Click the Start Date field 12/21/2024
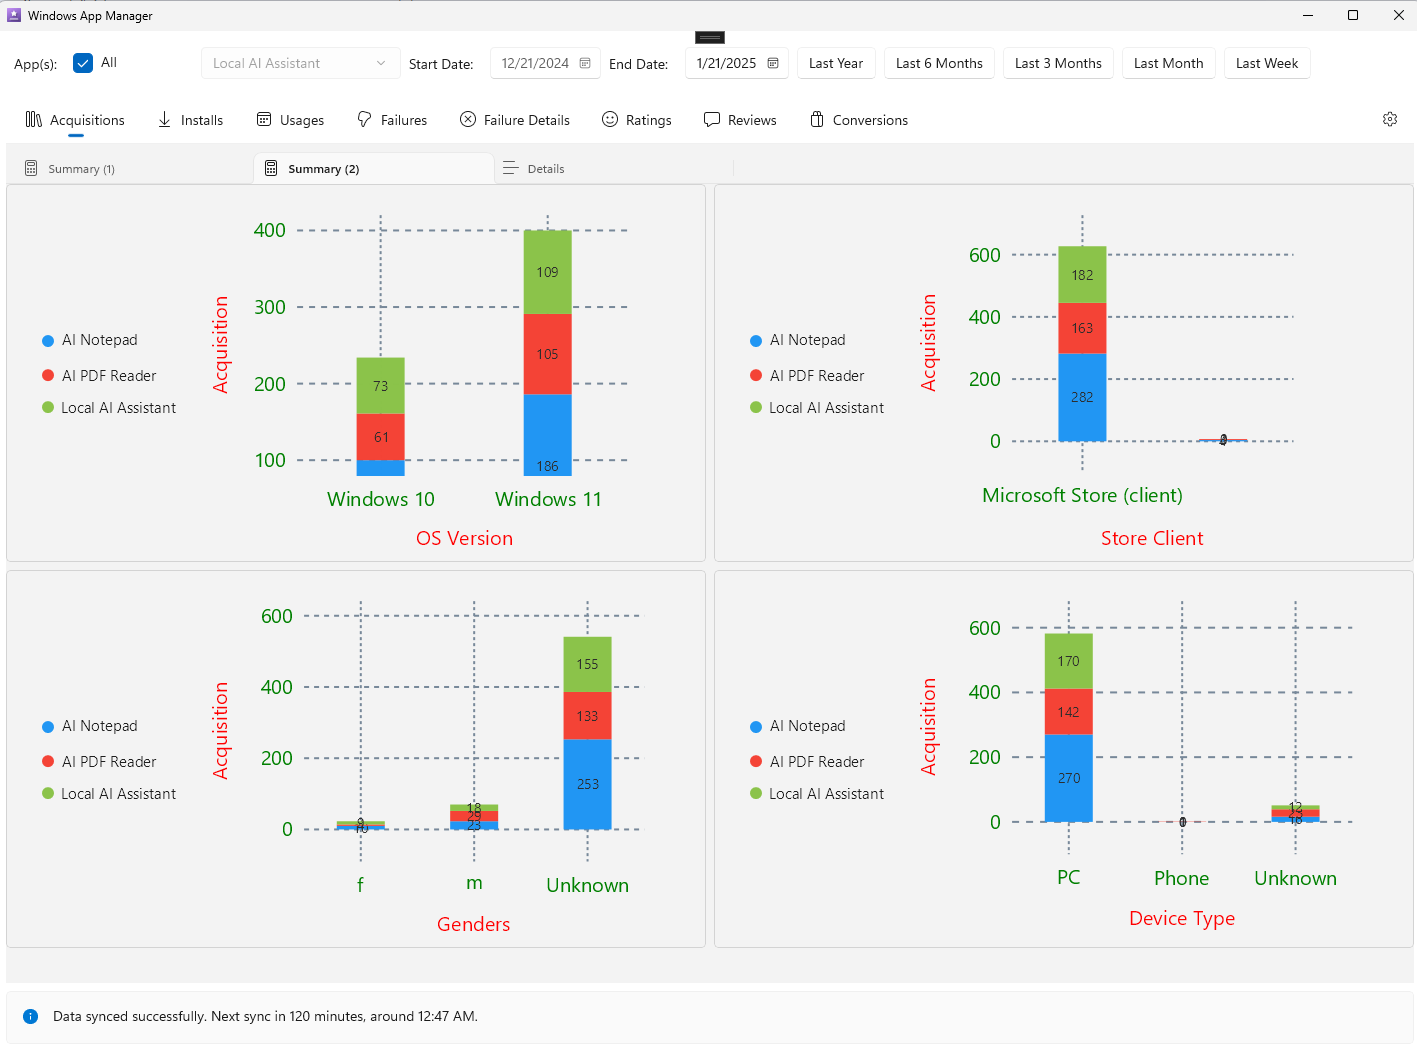 (546, 63)
